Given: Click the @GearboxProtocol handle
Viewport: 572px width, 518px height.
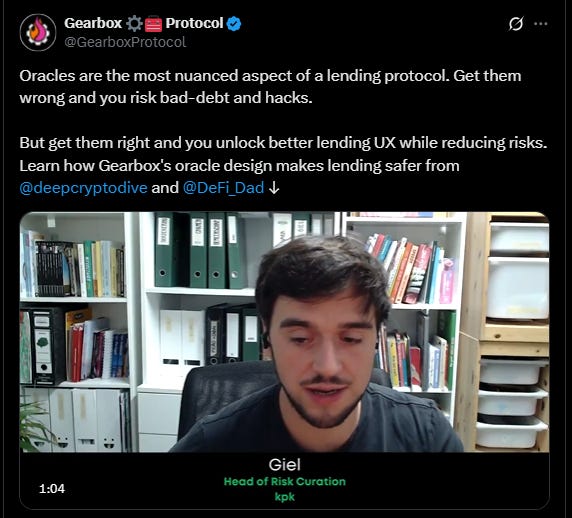Looking at the screenshot, I should tap(125, 42).
